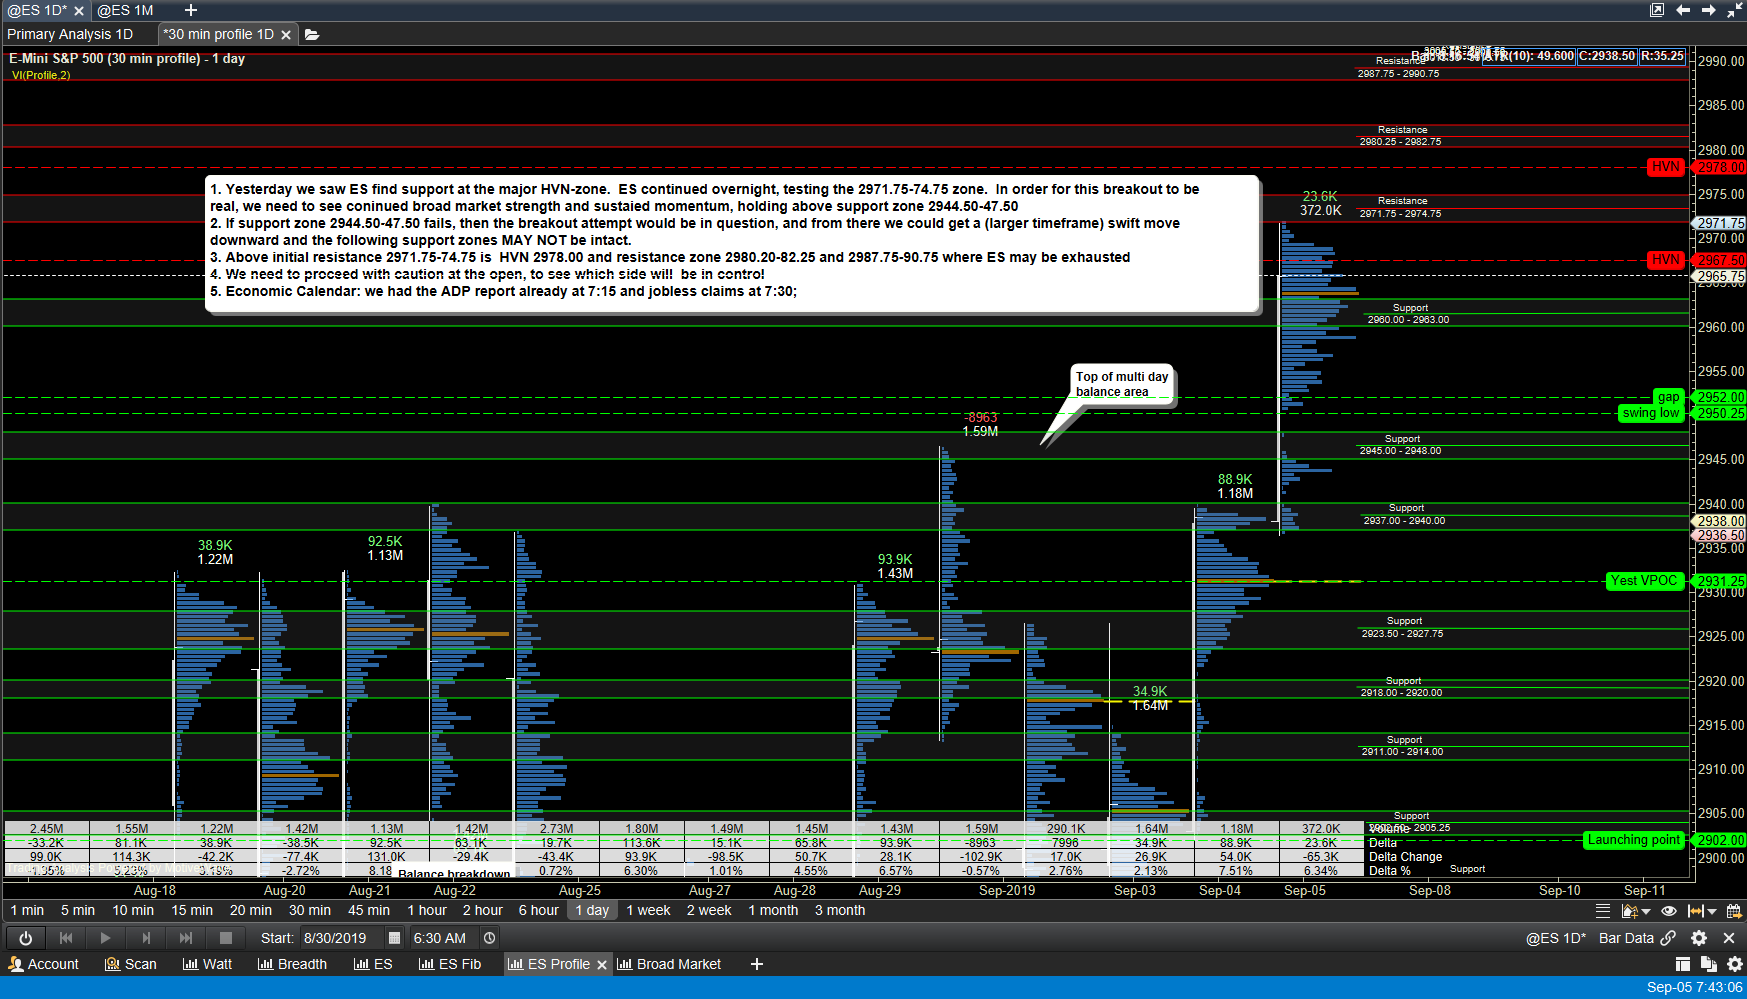Screen dimensions: 1747x999
Task: Open layout panel icon in bottom right
Action: click(1683, 964)
